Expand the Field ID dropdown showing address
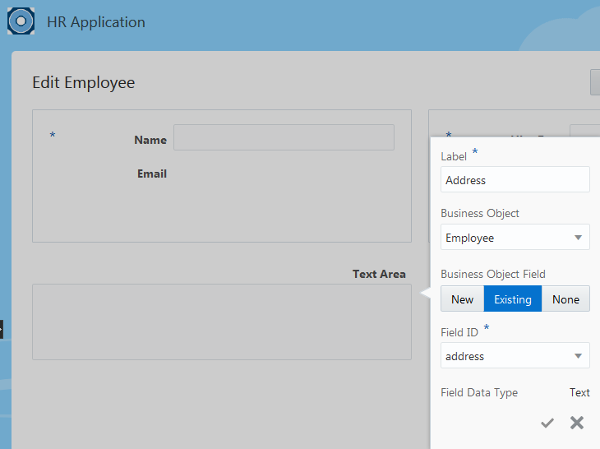This screenshot has height=449, width=600. pyautogui.click(x=515, y=356)
